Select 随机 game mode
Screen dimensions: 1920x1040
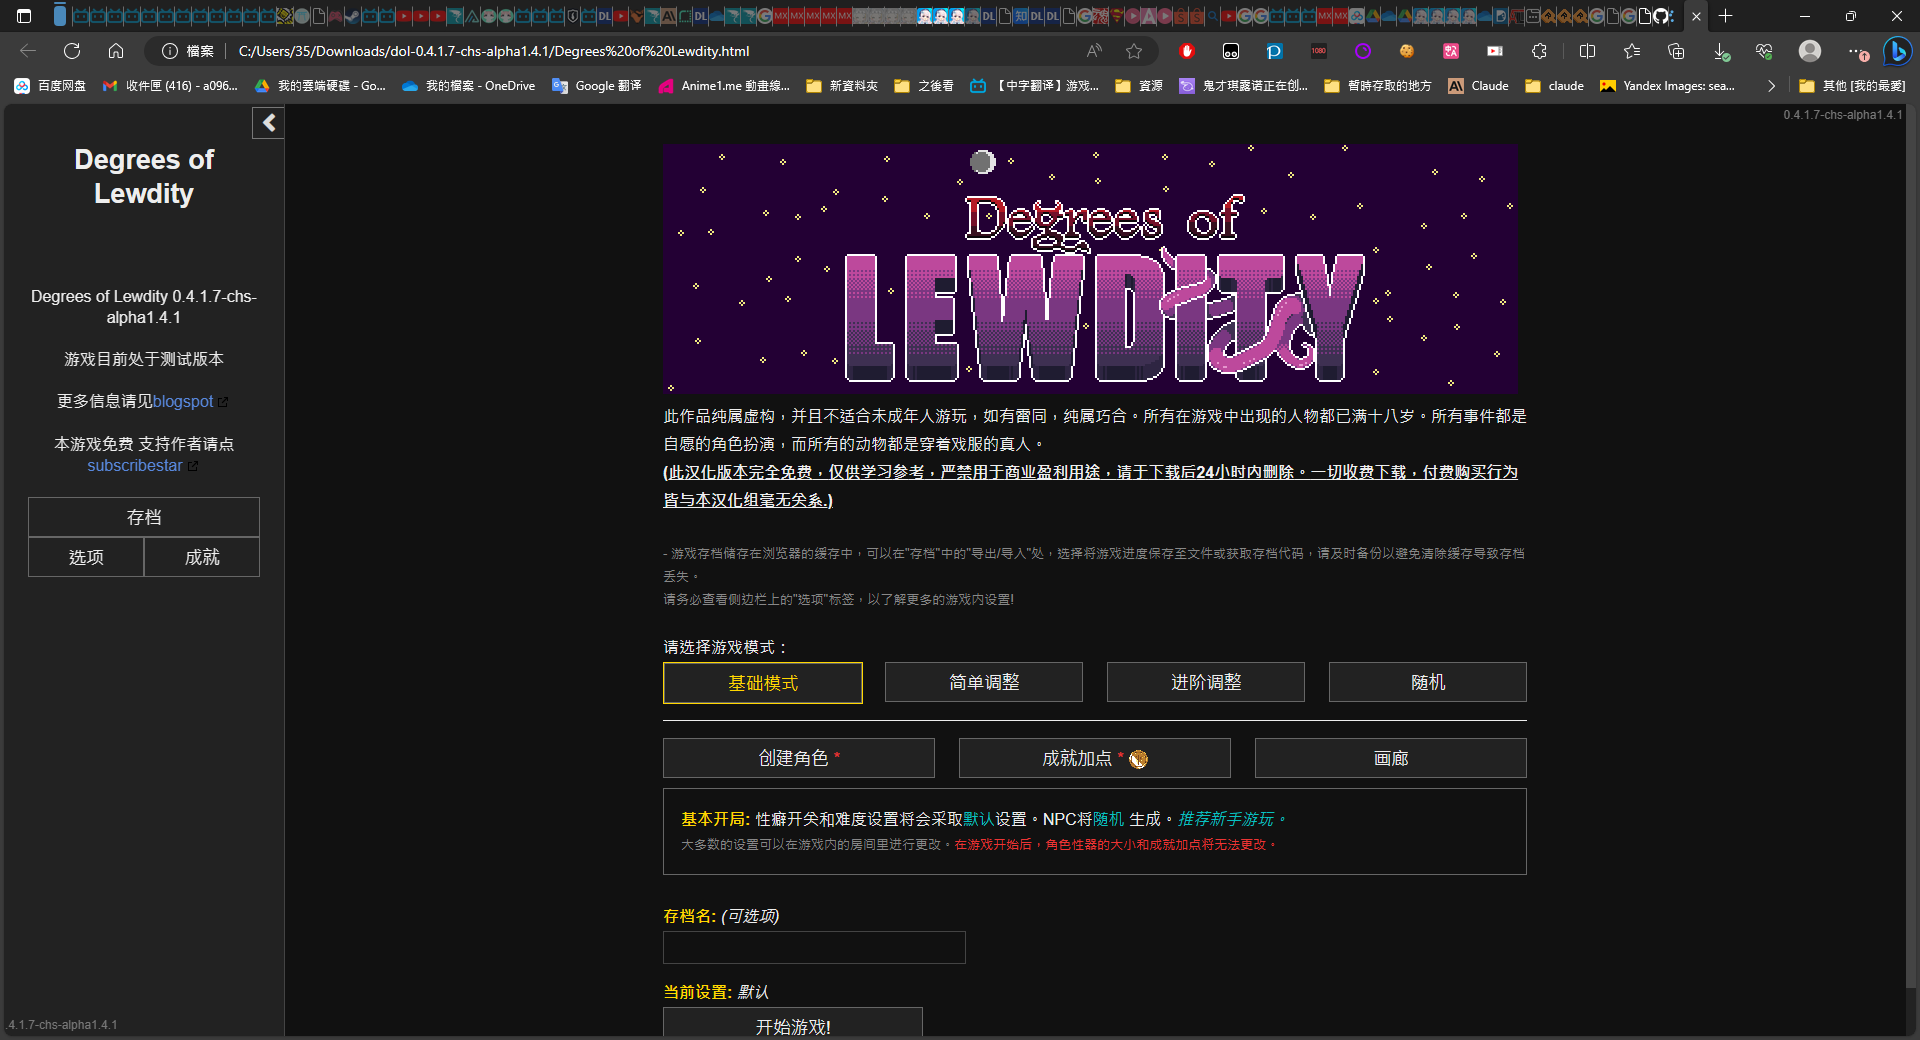pyautogui.click(x=1427, y=682)
